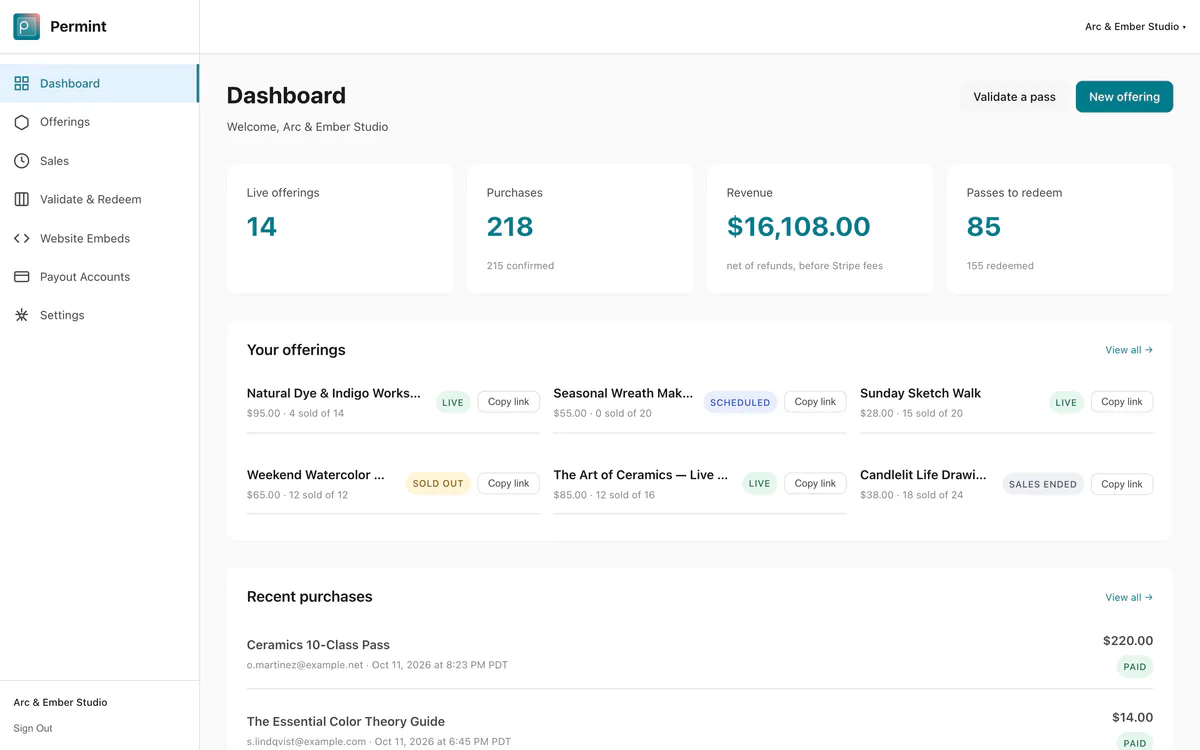Viewport: 1200px width, 750px height.
Task: Click LIVE badge on Art of Ceramics
Action: pos(760,484)
